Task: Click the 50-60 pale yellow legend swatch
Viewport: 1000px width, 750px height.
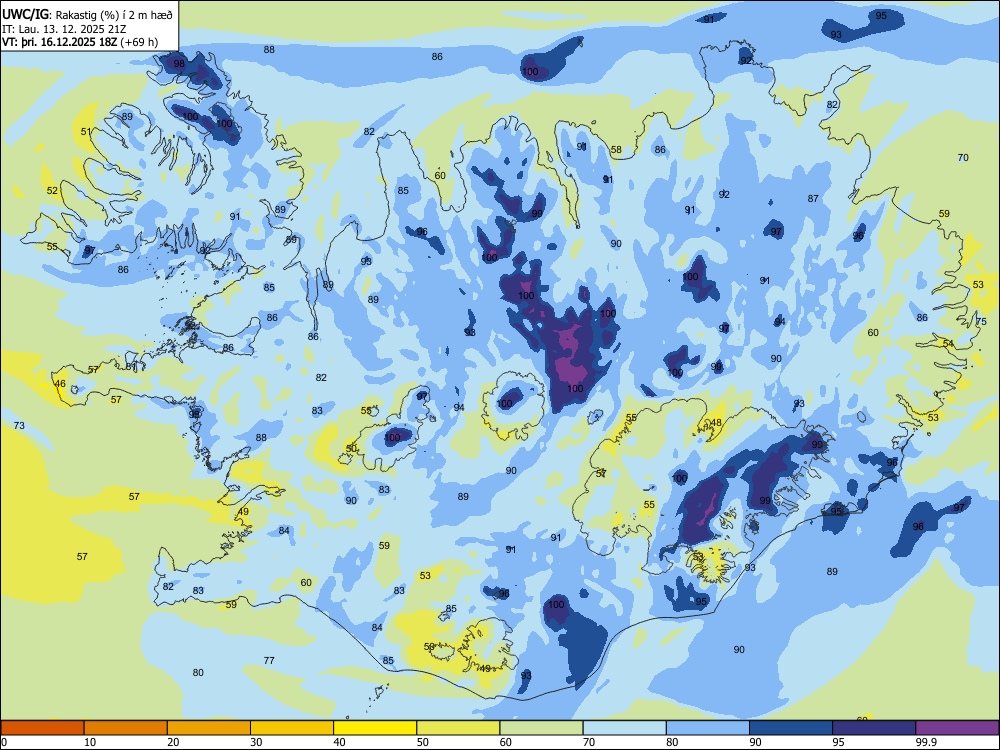Action: click(x=458, y=728)
